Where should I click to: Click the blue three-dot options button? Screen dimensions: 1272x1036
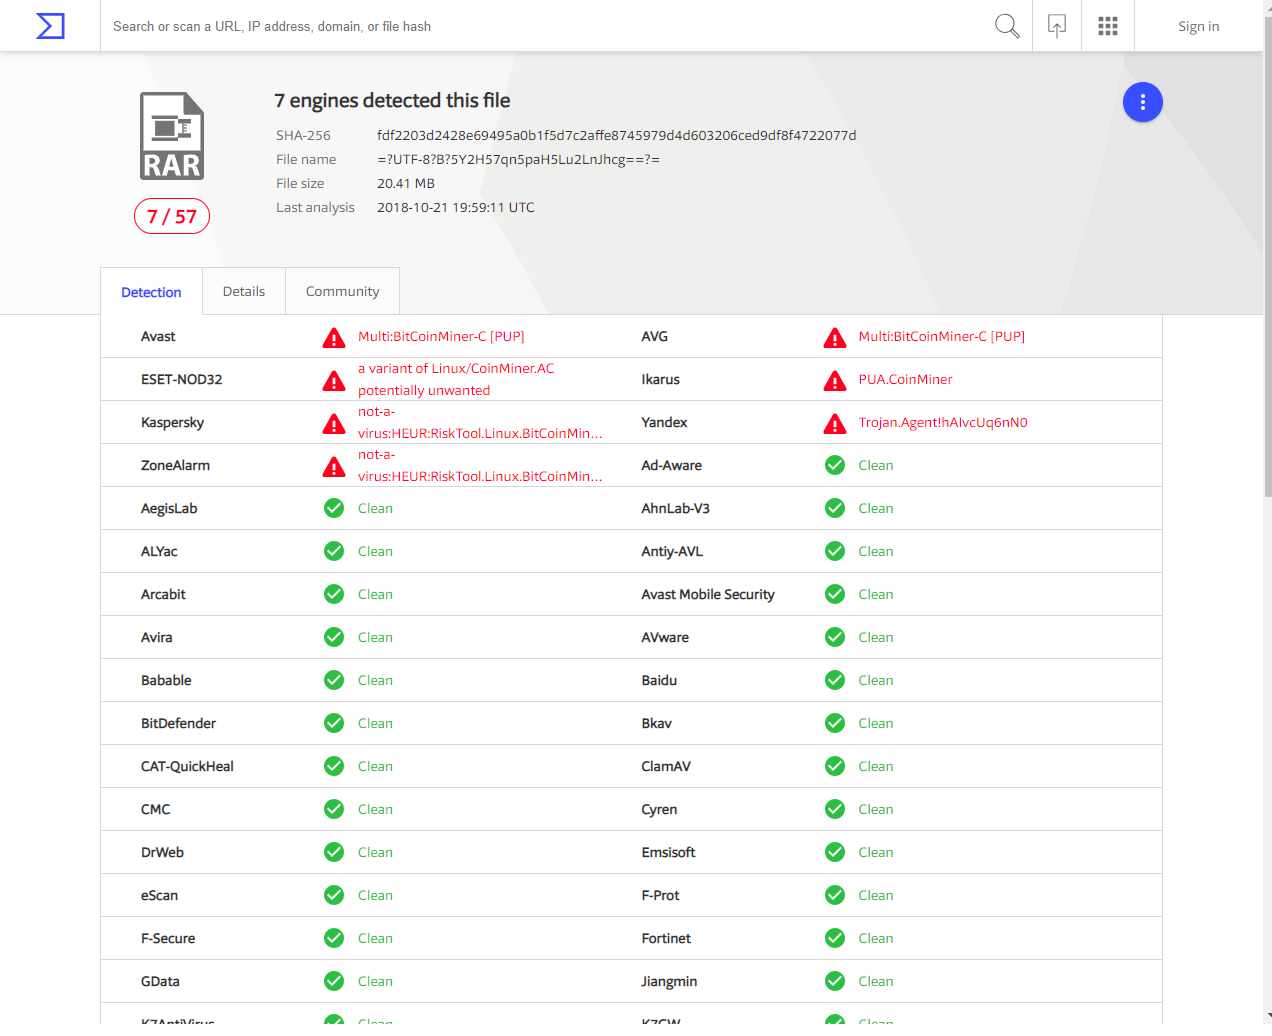point(1143,102)
